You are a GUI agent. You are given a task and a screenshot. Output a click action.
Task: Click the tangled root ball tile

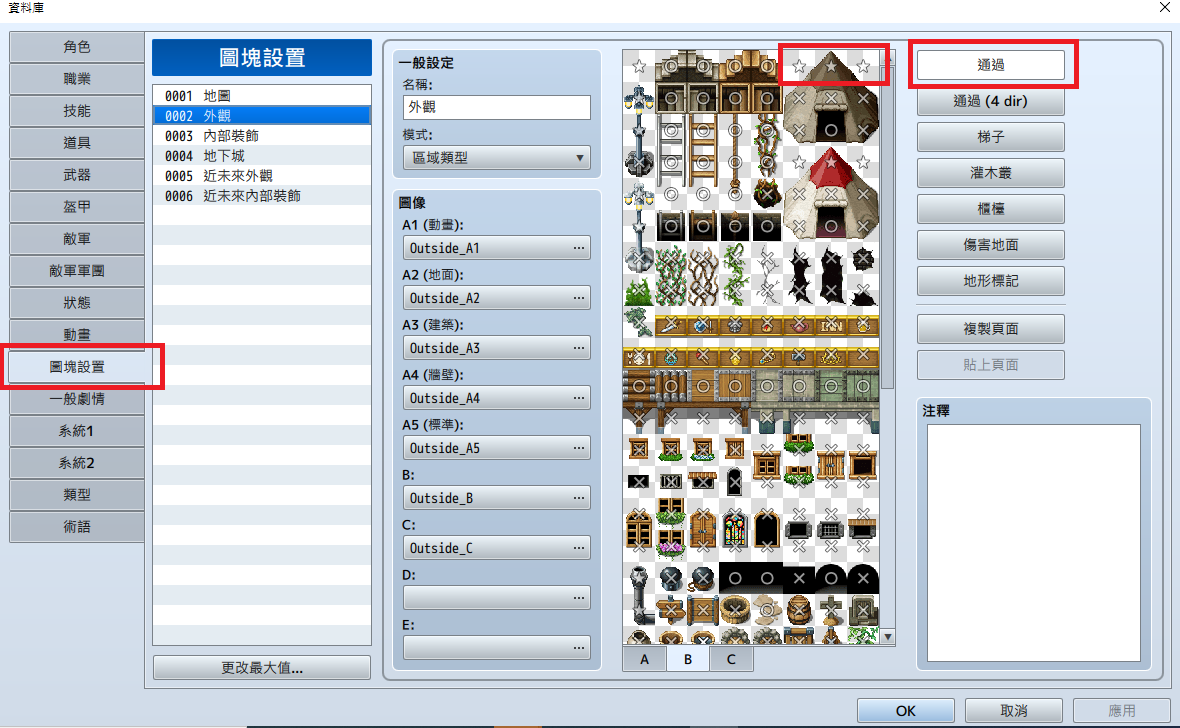coord(767,194)
